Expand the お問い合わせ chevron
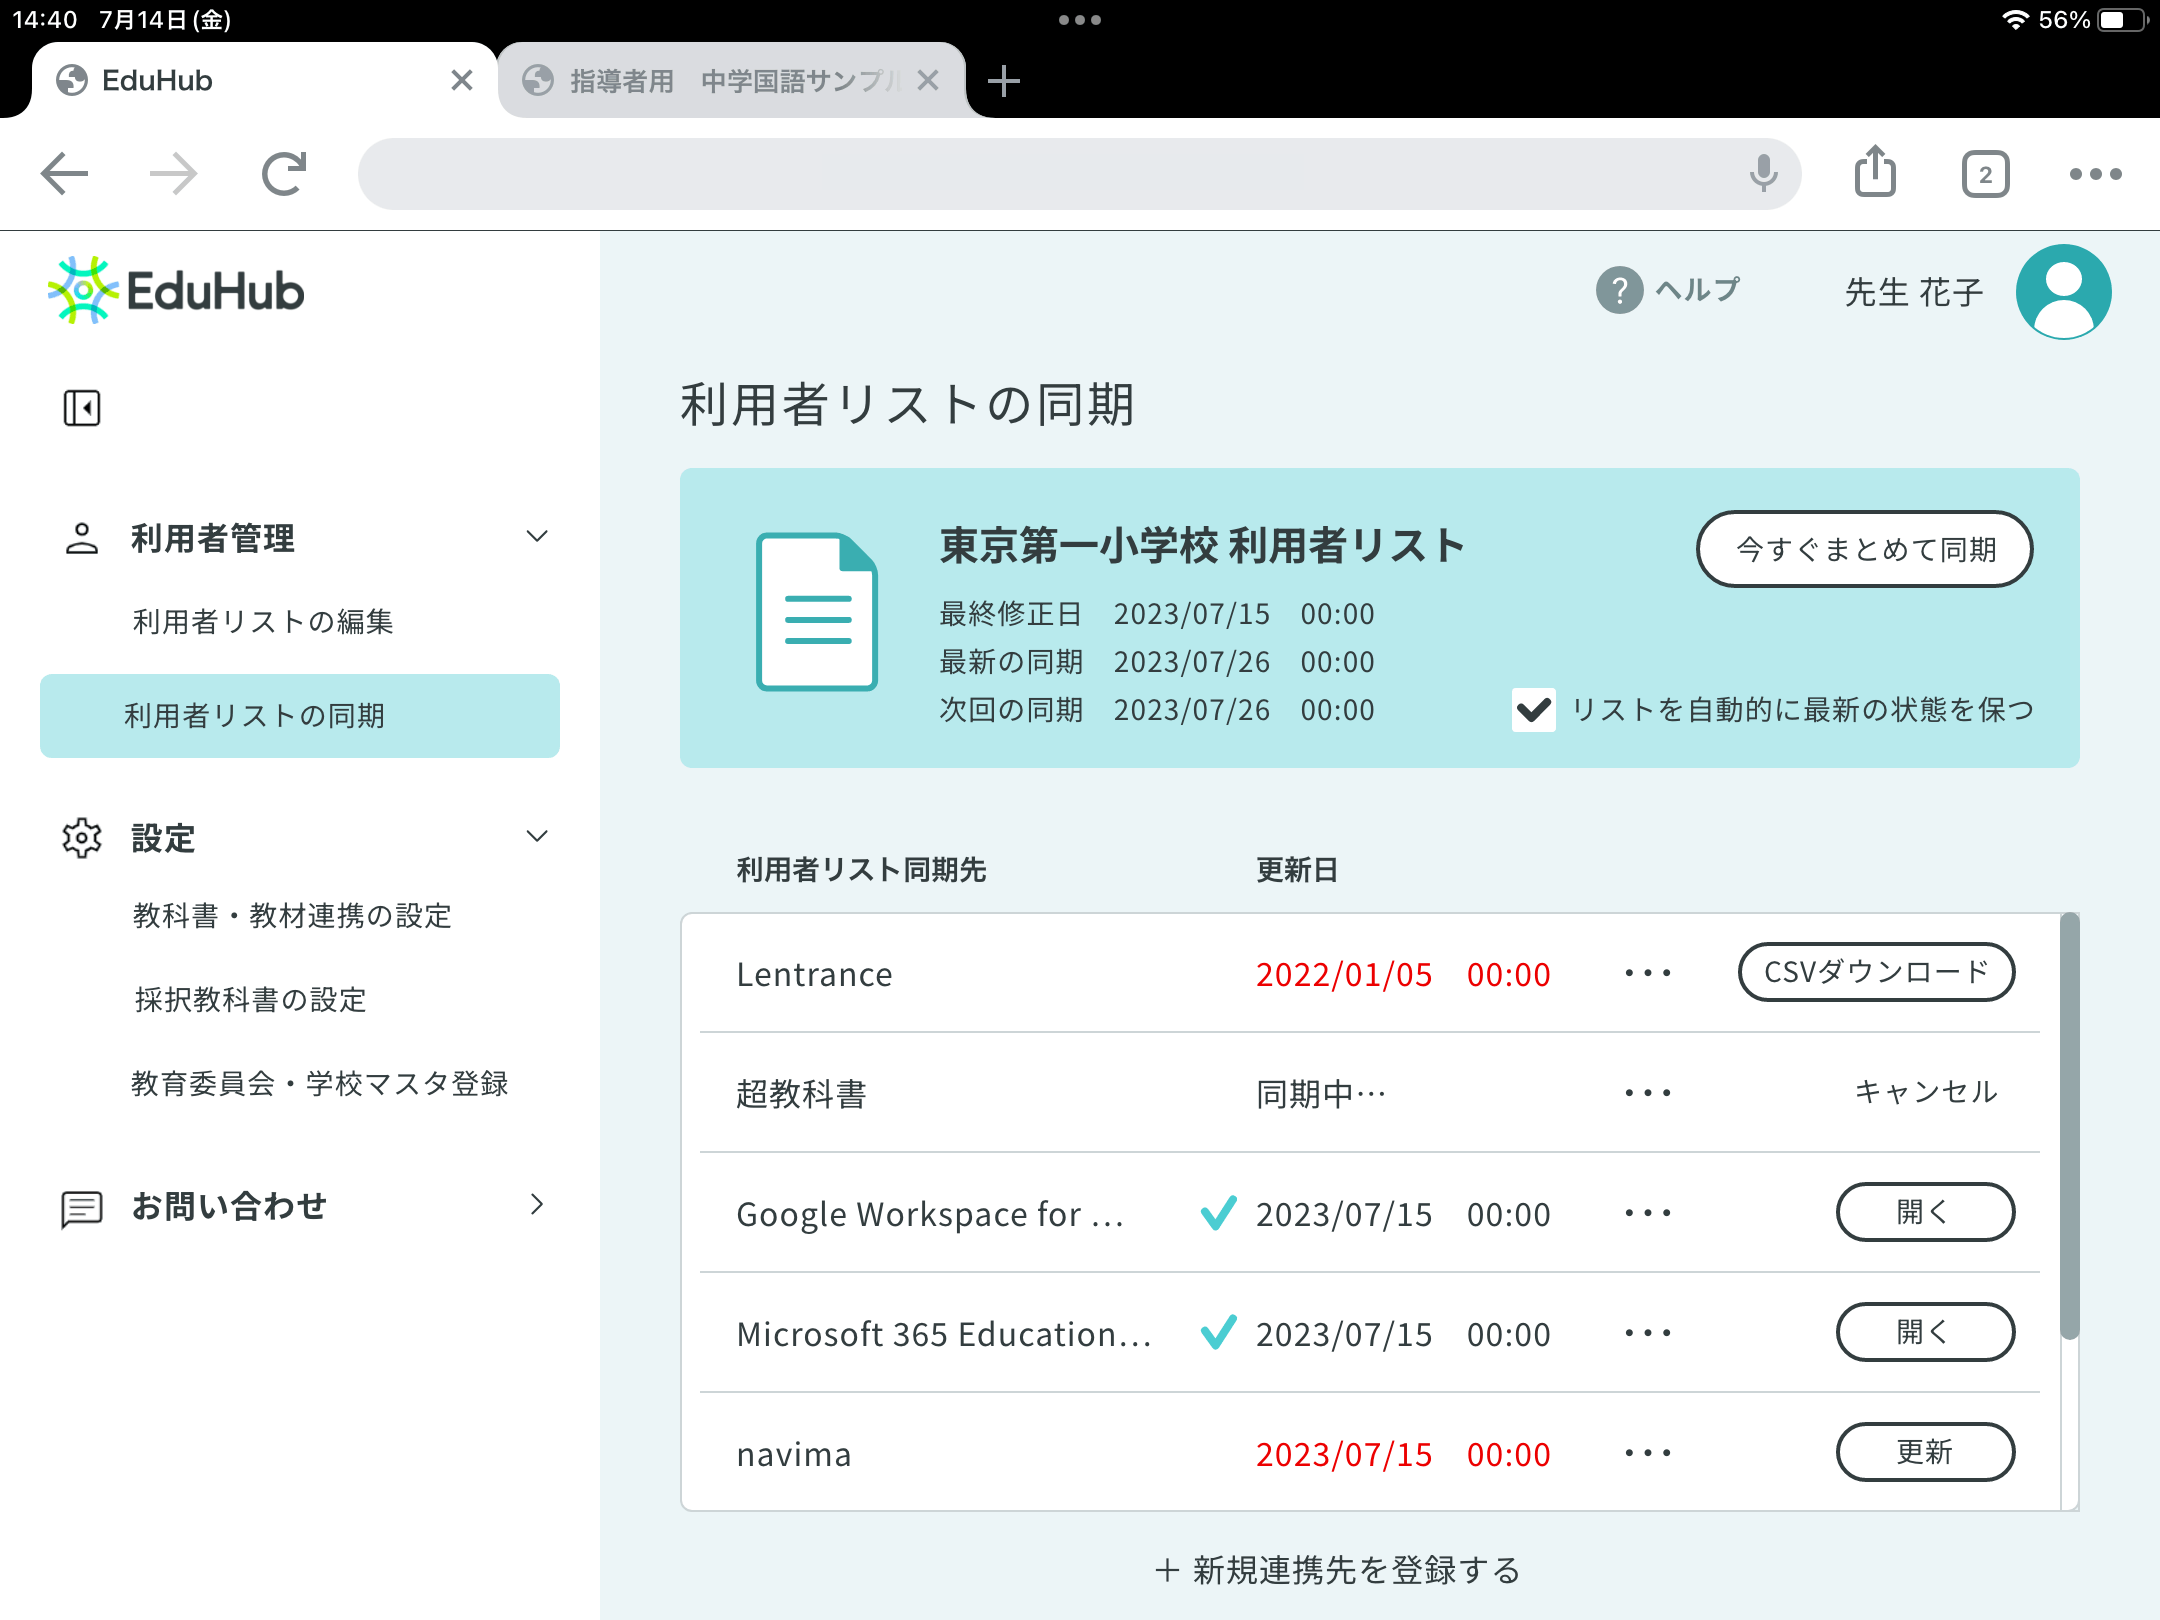This screenshot has height=1620, width=2160. click(x=537, y=1205)
